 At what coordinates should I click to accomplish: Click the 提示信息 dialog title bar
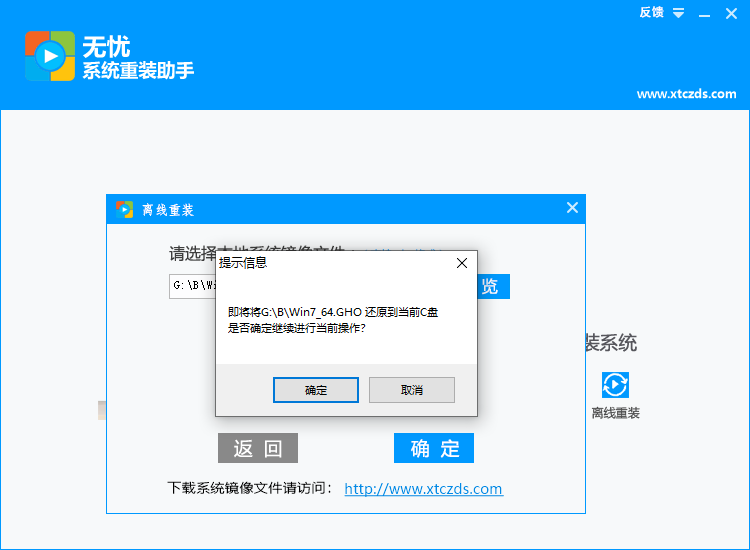330,263
